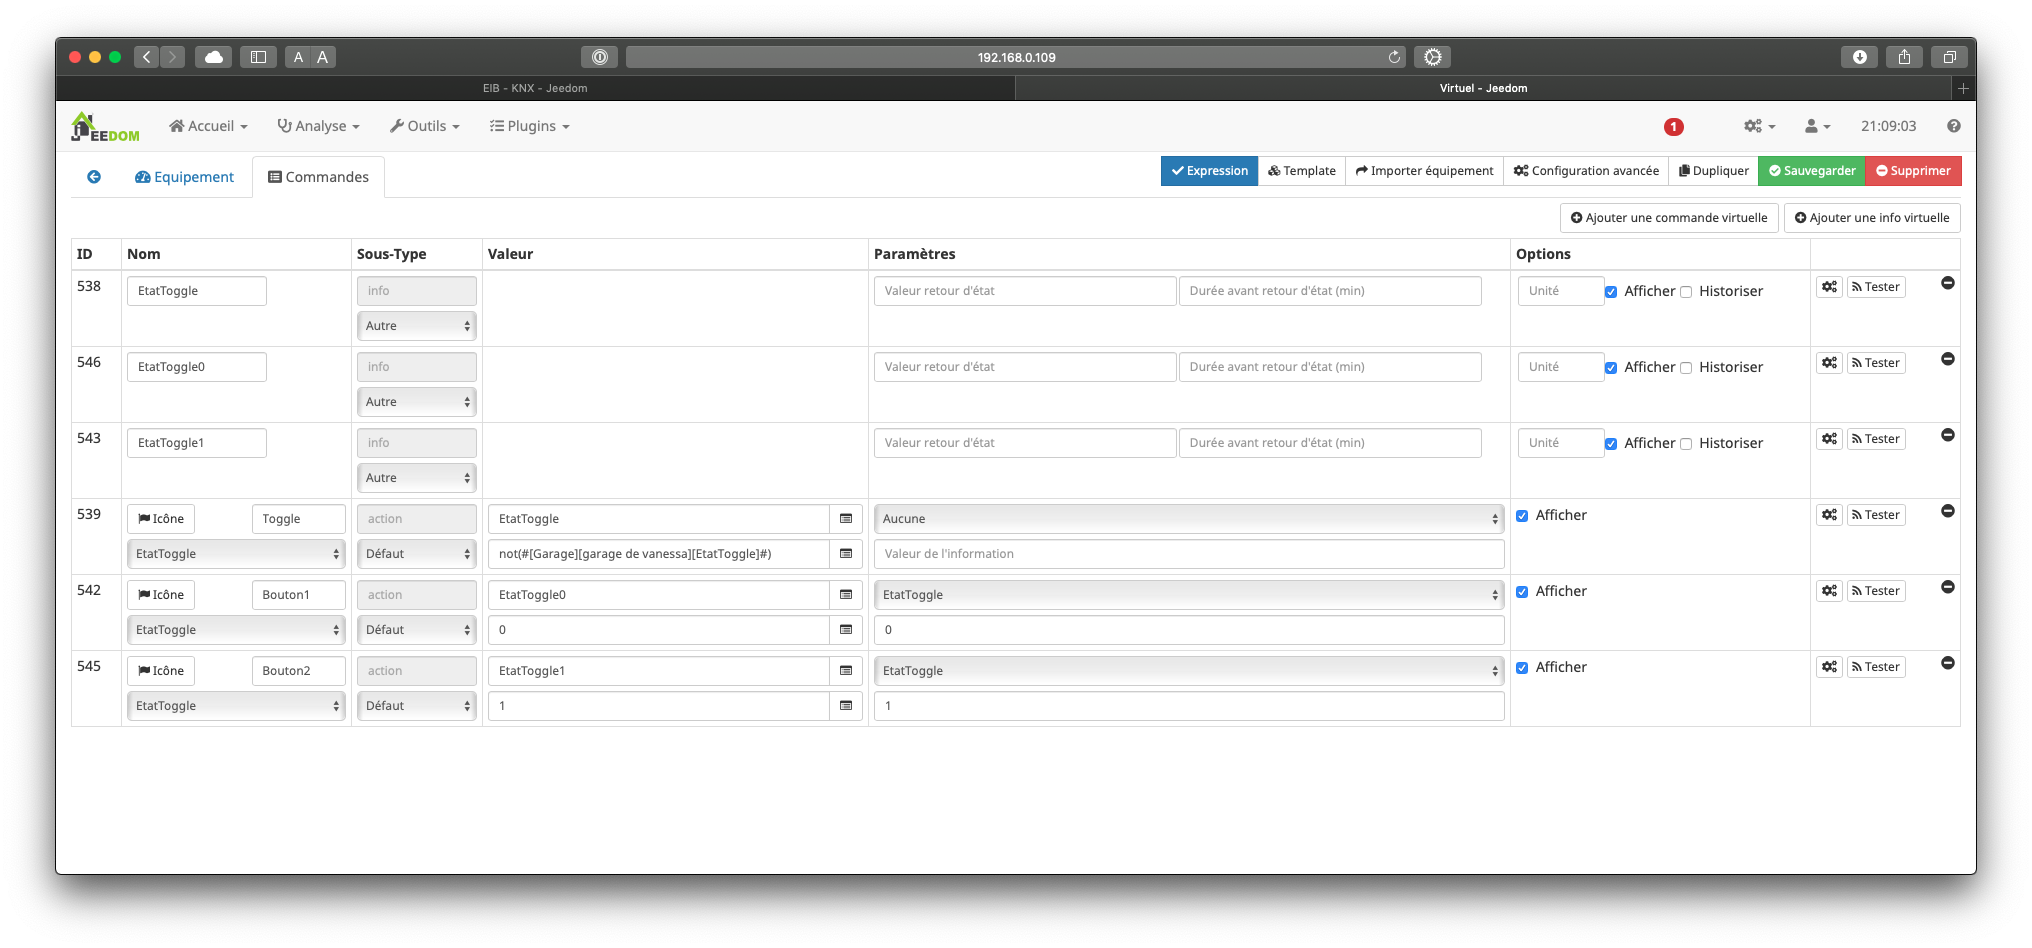Open advanced config gears for row 542
Screen dimensions: 2032x948
pos(1829,591)
